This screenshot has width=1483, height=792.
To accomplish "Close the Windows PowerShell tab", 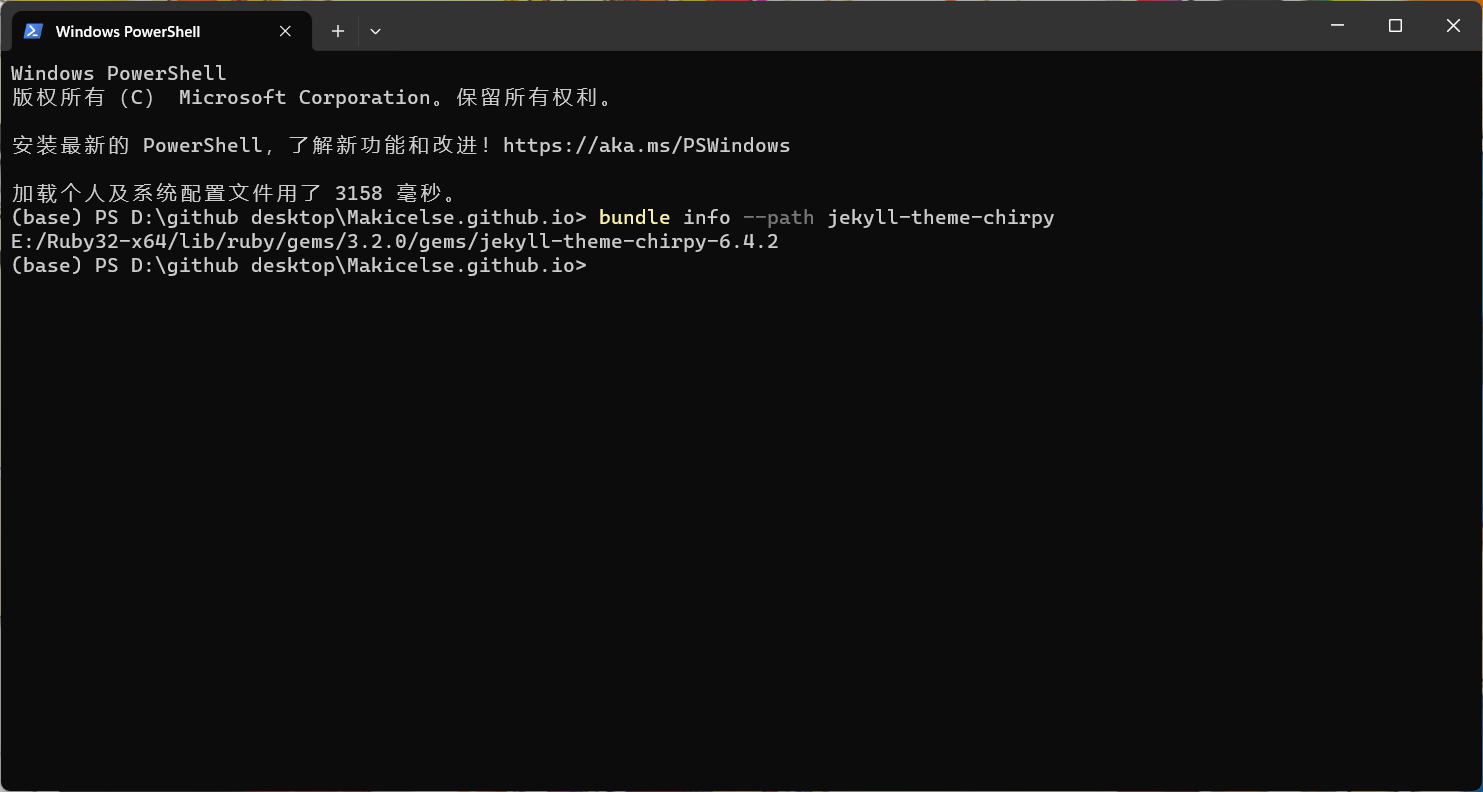I will (285, 31).
